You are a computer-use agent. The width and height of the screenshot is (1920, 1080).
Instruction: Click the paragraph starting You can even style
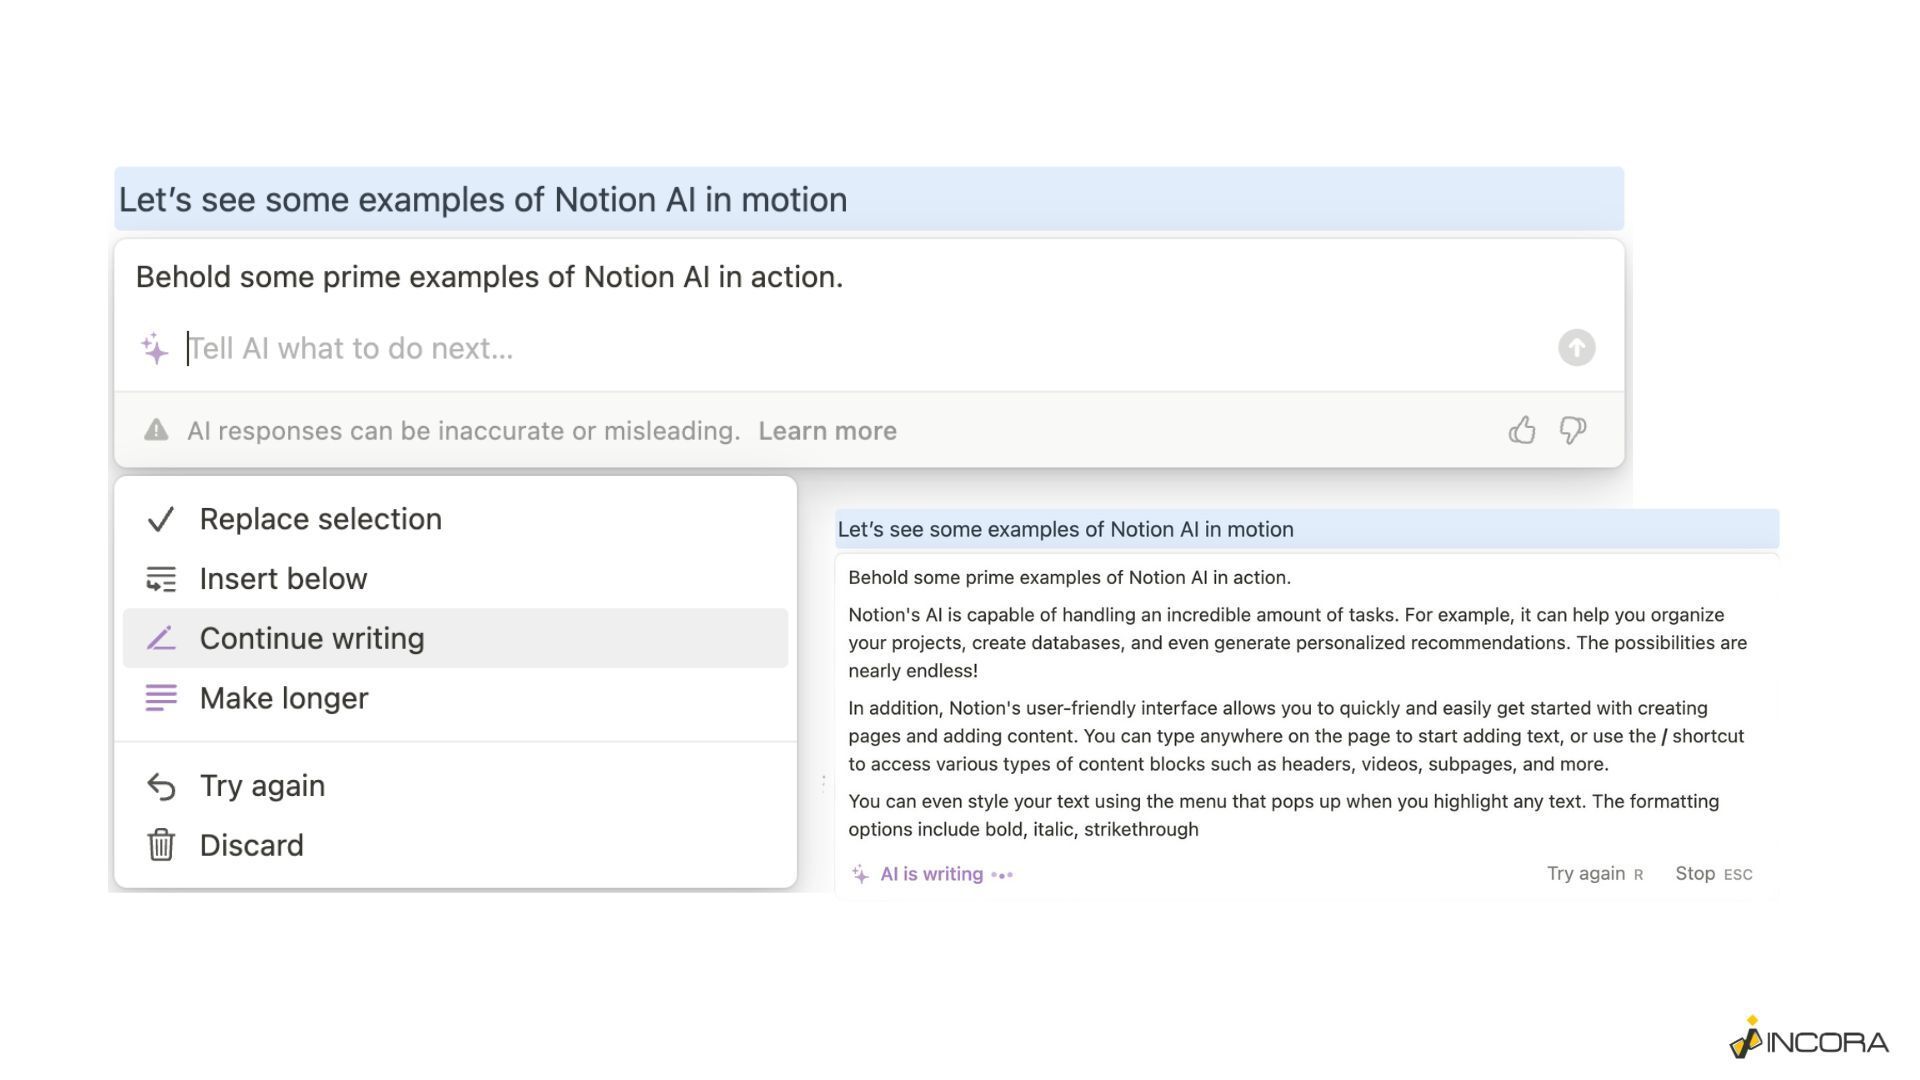(1284, 815)
